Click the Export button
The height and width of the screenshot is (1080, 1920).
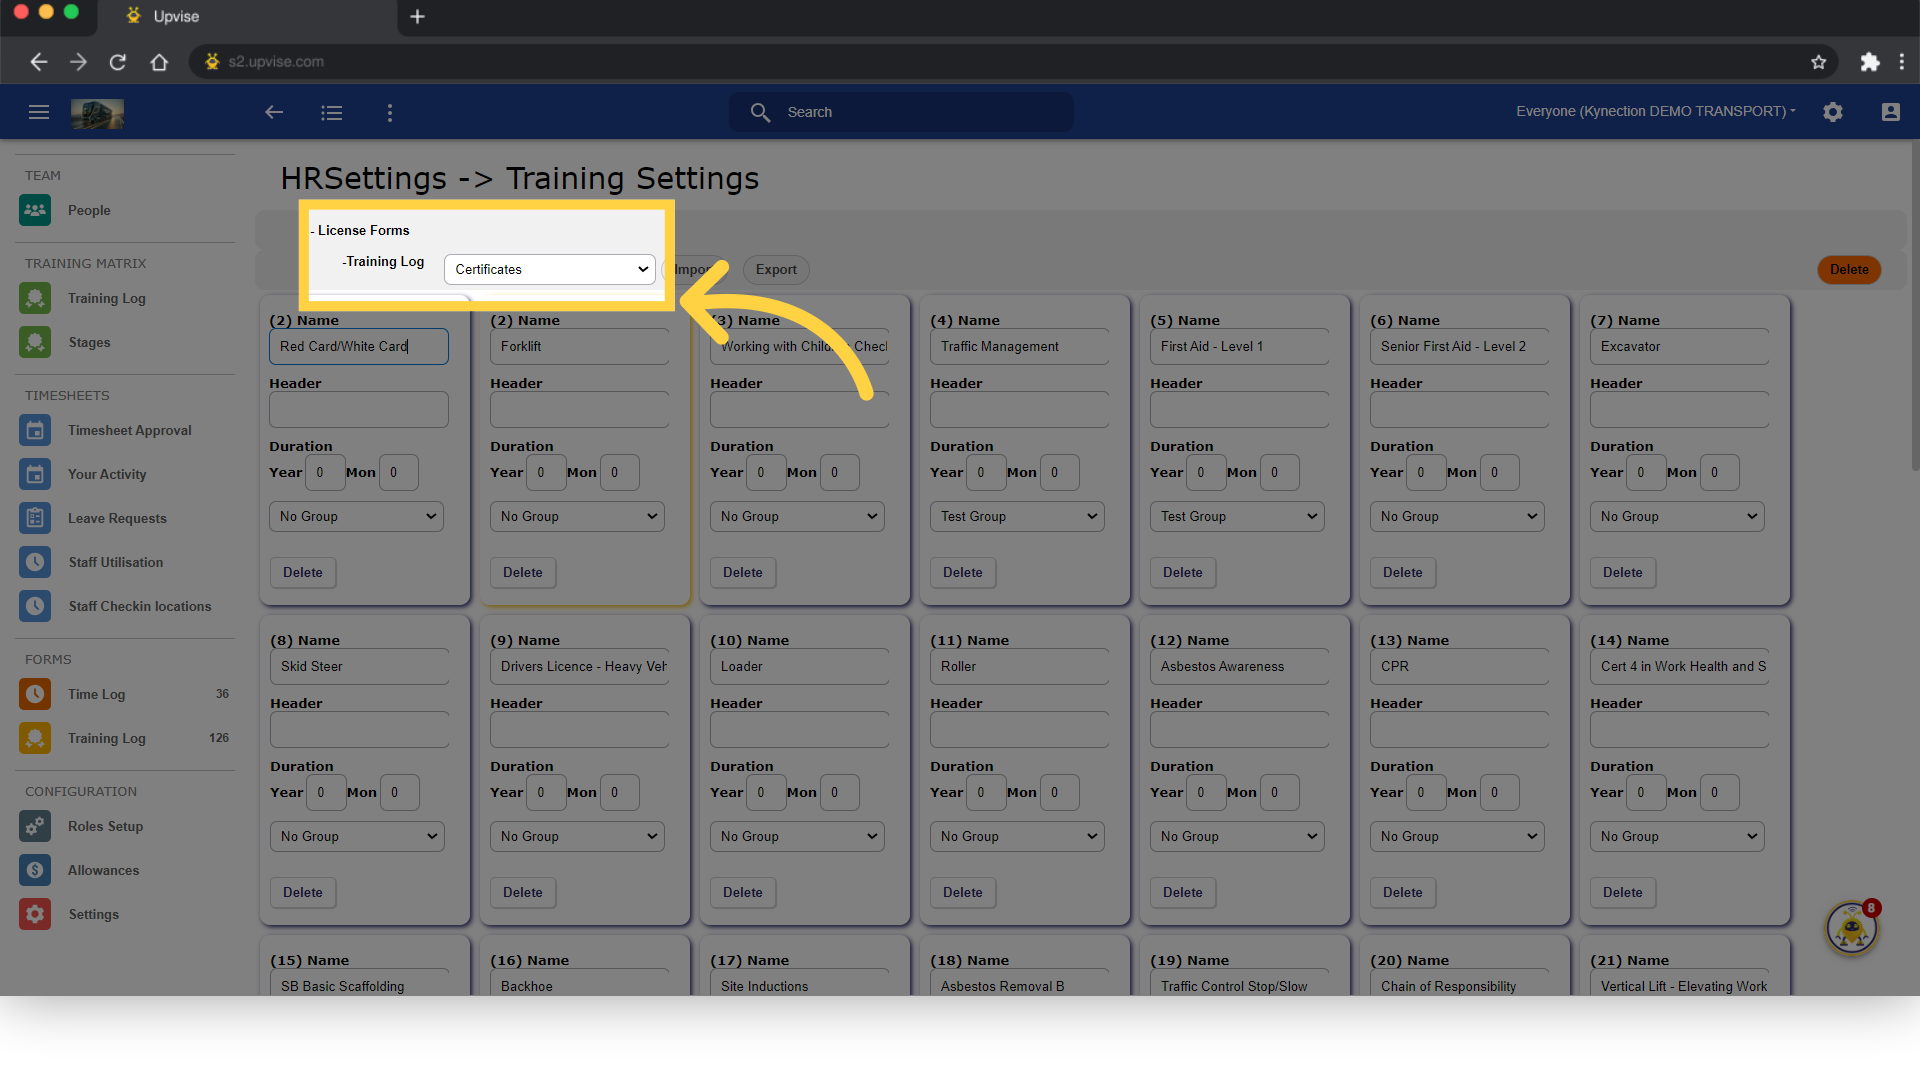(776, 270)
